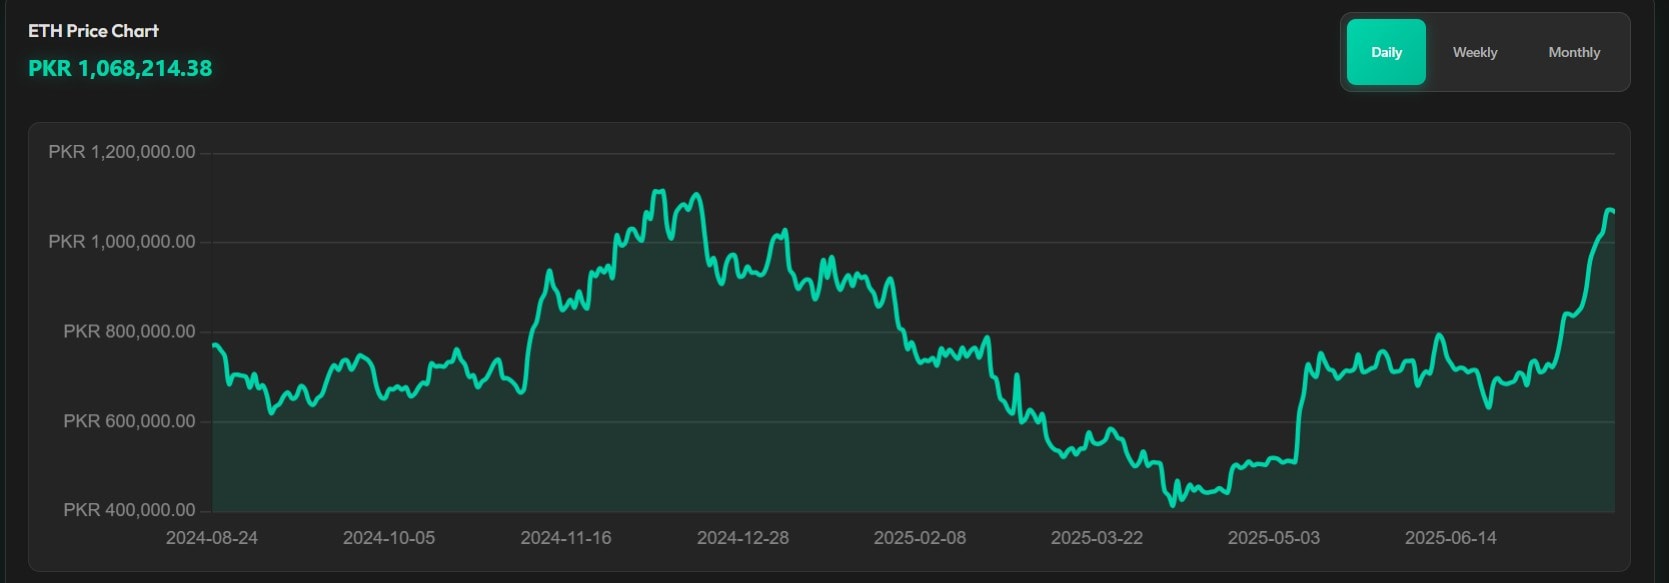Switch to the Weekly chart view

coord(1475,52)
